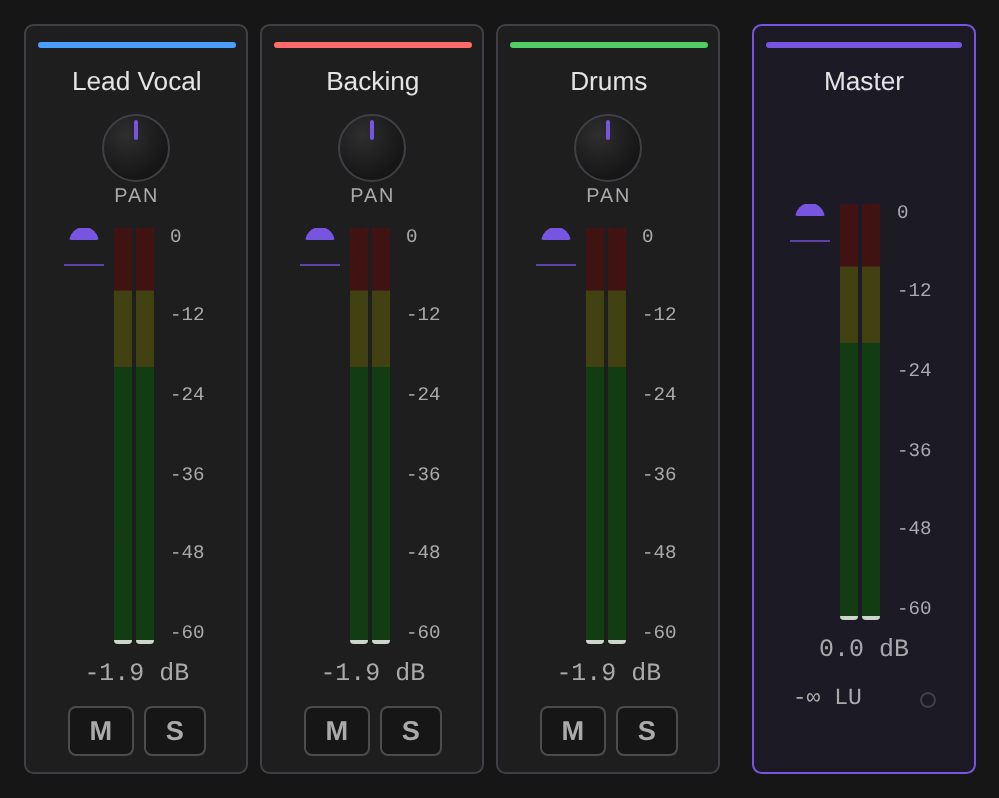This screenshot has width=999, height=798.
Task: Mute the Drums channel
Action: [573, 730]
